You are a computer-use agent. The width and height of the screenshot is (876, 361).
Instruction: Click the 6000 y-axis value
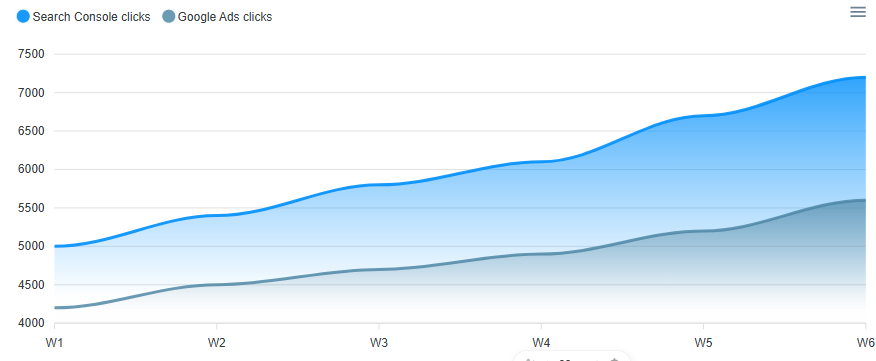(31, 169)
